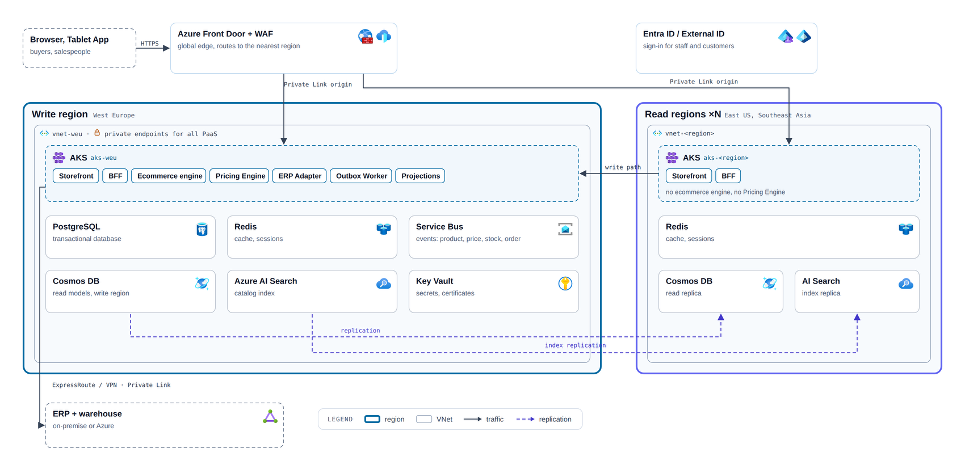Click the VNet box symbol in legend
This screenshot has height=466, width=966.
[424, 419]
